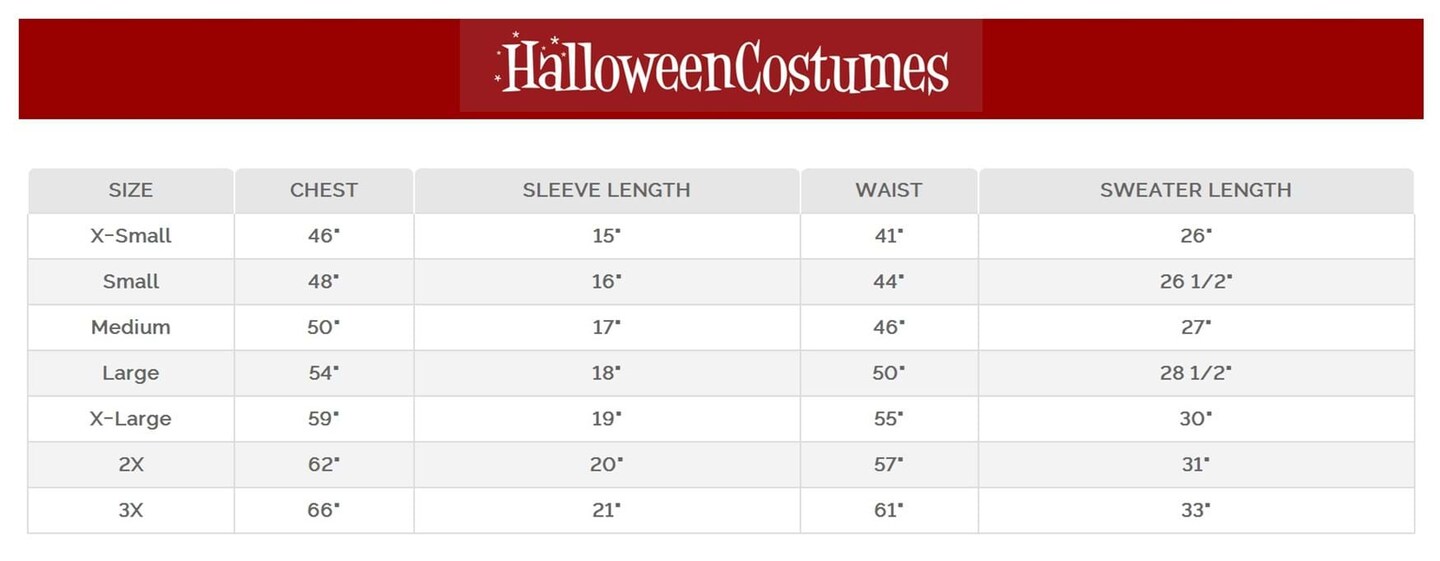This screenshot has height=561, width=1440.
Task: Select the Large size label
Action: tap(131, 373)
